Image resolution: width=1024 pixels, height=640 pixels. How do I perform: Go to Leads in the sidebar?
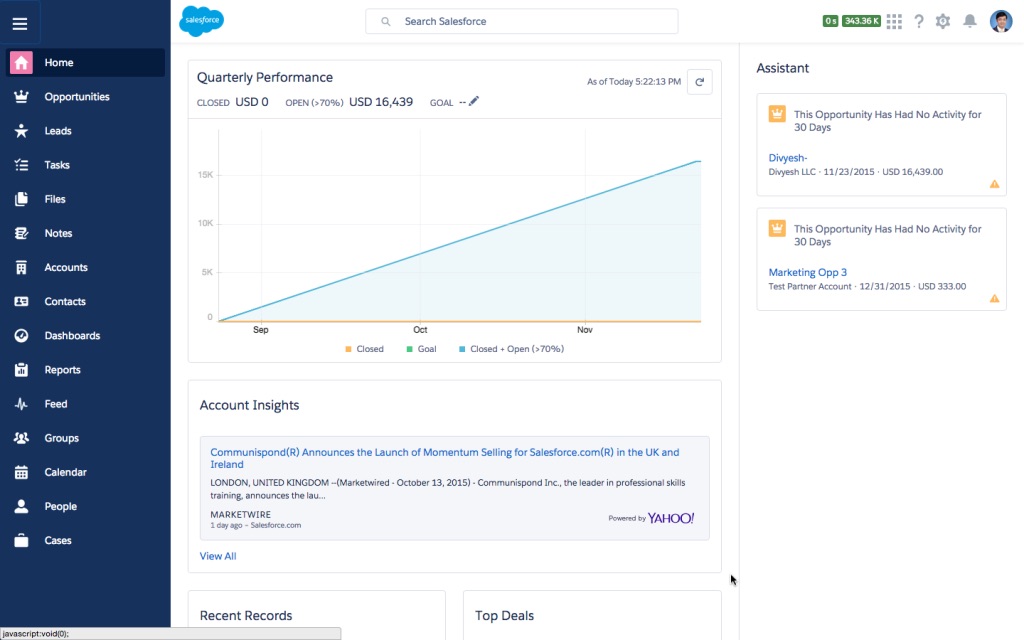tap(58, 131)
